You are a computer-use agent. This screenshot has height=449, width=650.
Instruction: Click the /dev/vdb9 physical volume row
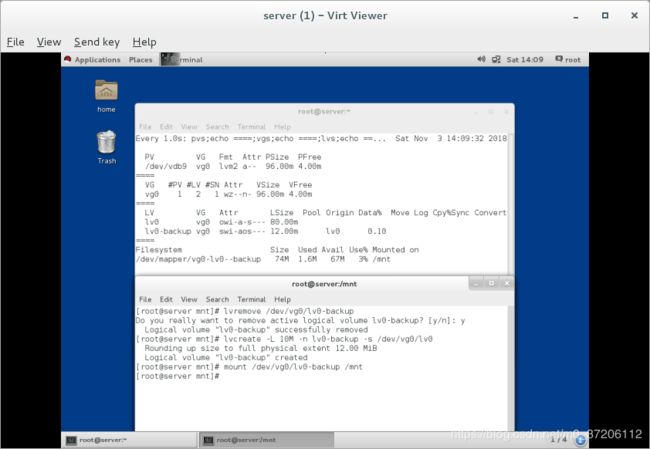click(x=233, y=166)
